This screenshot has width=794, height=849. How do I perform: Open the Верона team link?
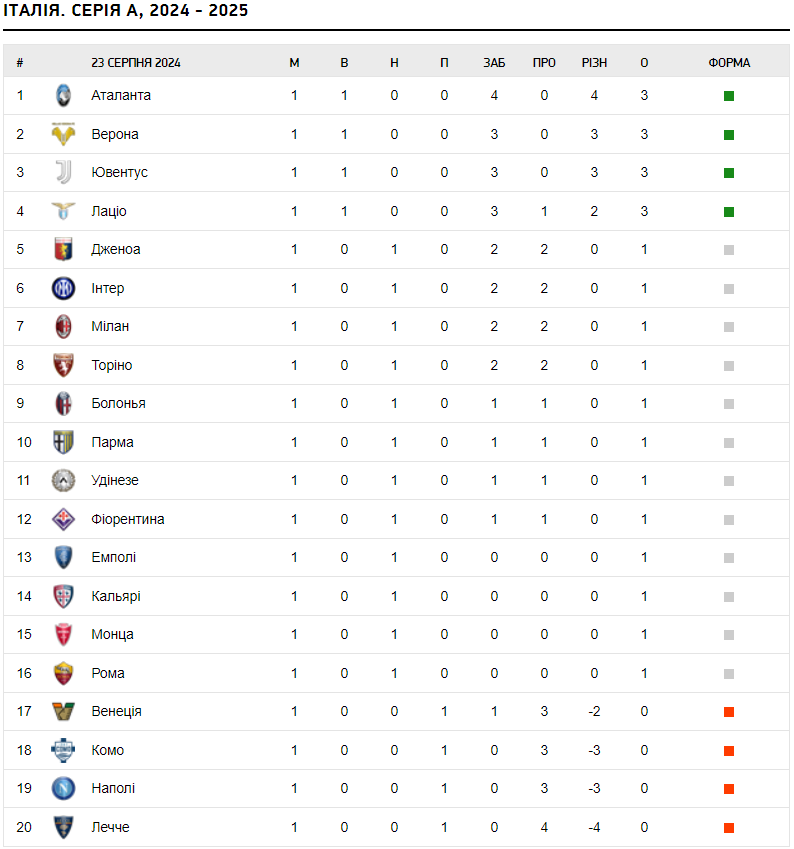115,134
